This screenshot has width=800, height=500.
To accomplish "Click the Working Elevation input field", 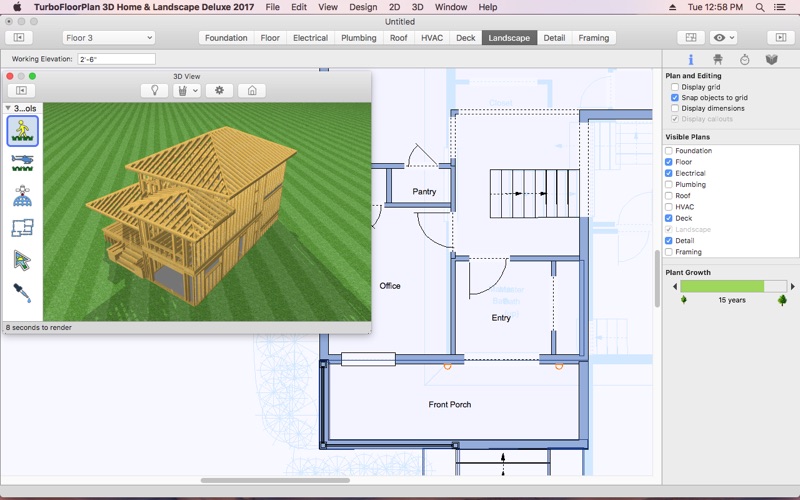I will (116, 59).
